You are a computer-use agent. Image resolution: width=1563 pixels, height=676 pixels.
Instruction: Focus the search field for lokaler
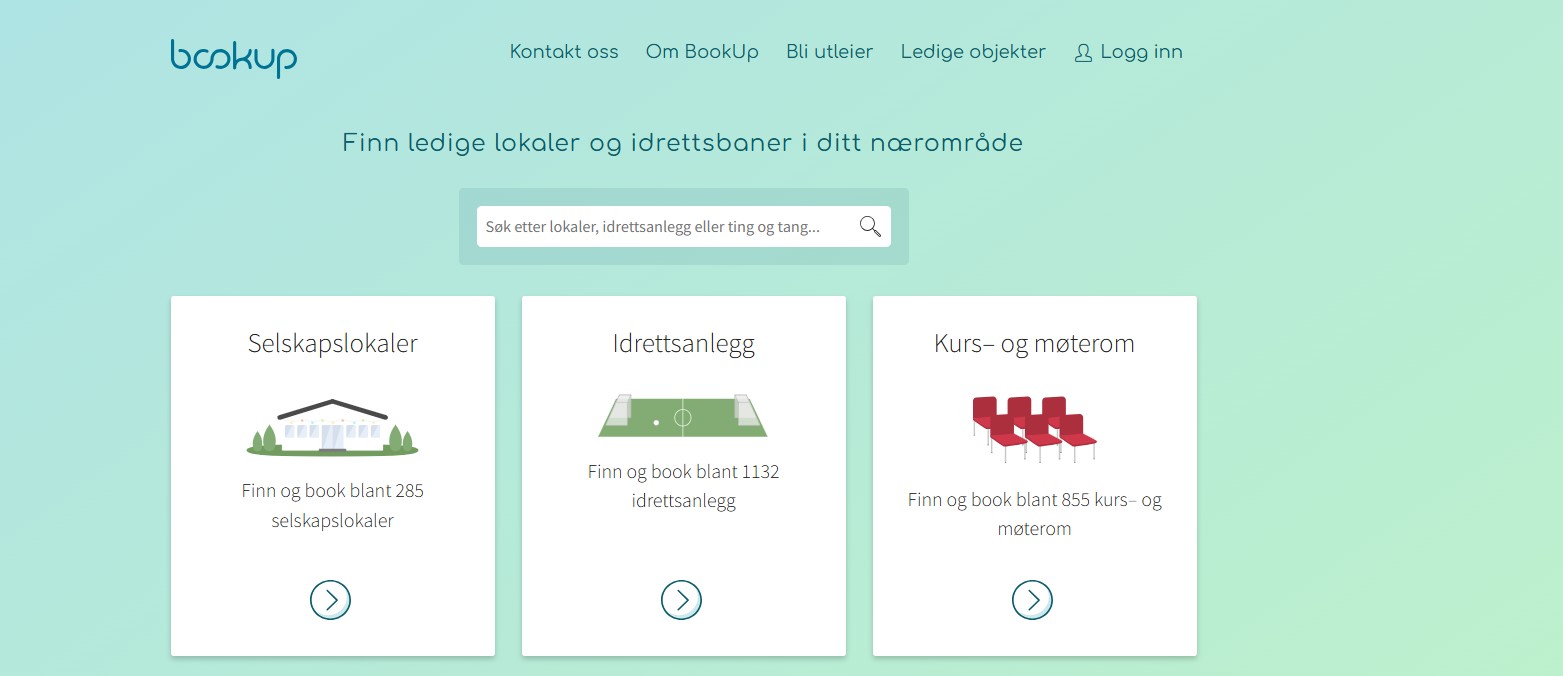pos(660,227)
